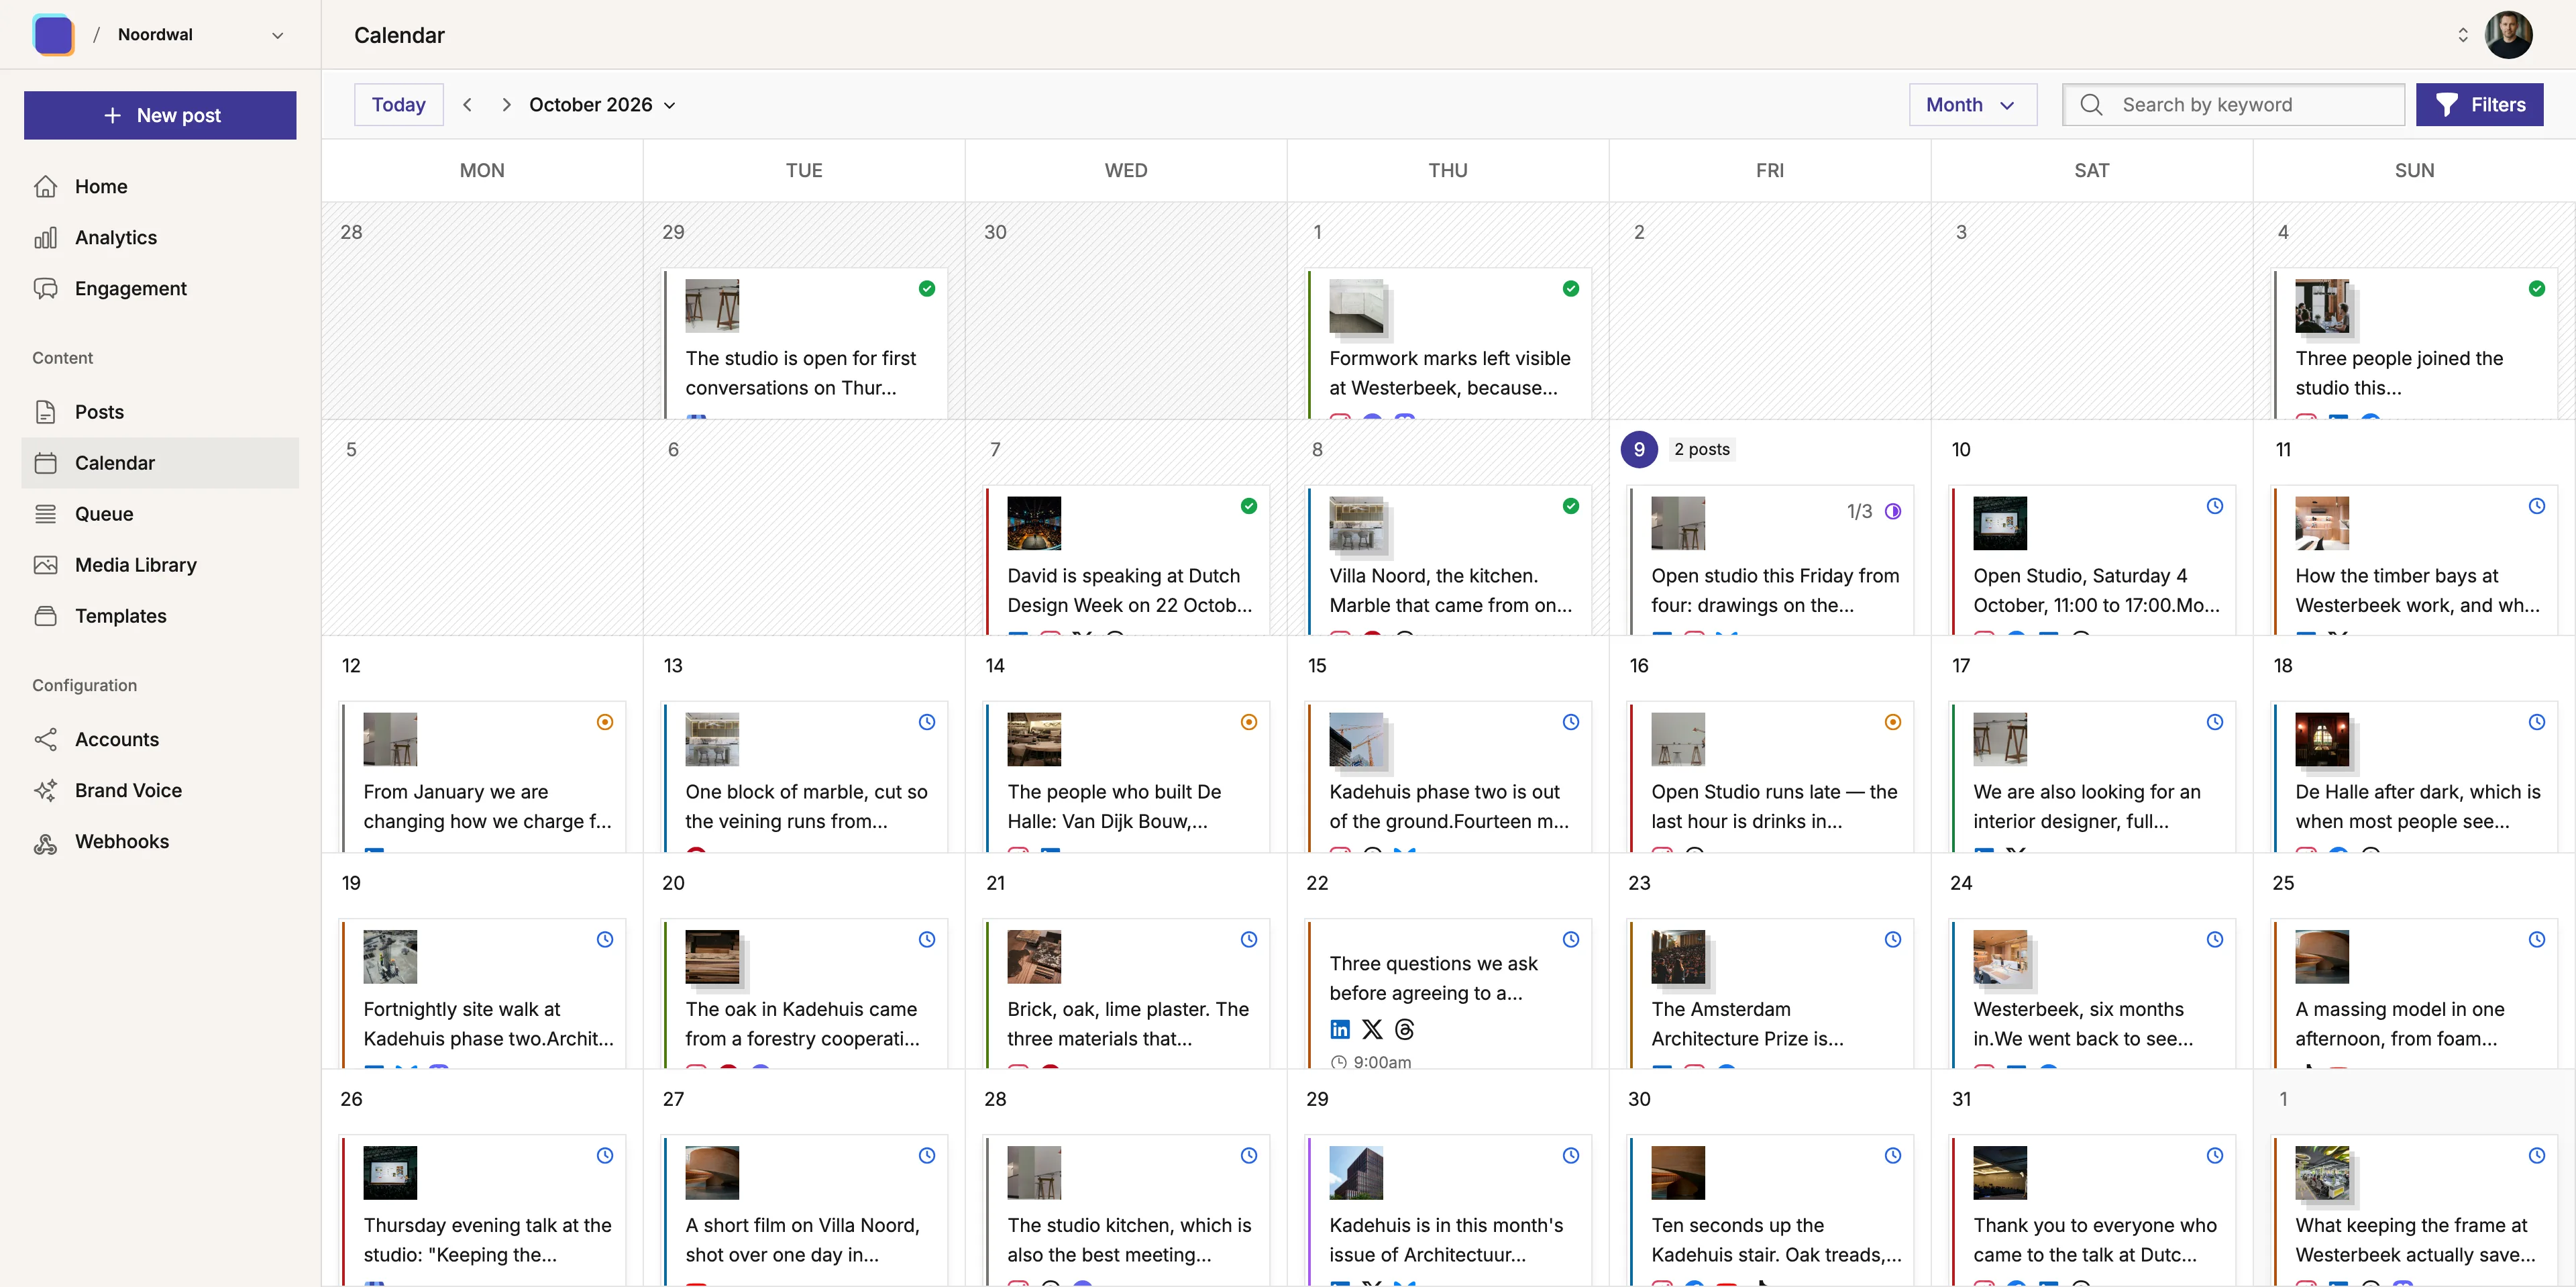The height and width of the screenshot is (1287, 2576).
Task: Open the Templates icon
Action: click(x=45, y=616)
